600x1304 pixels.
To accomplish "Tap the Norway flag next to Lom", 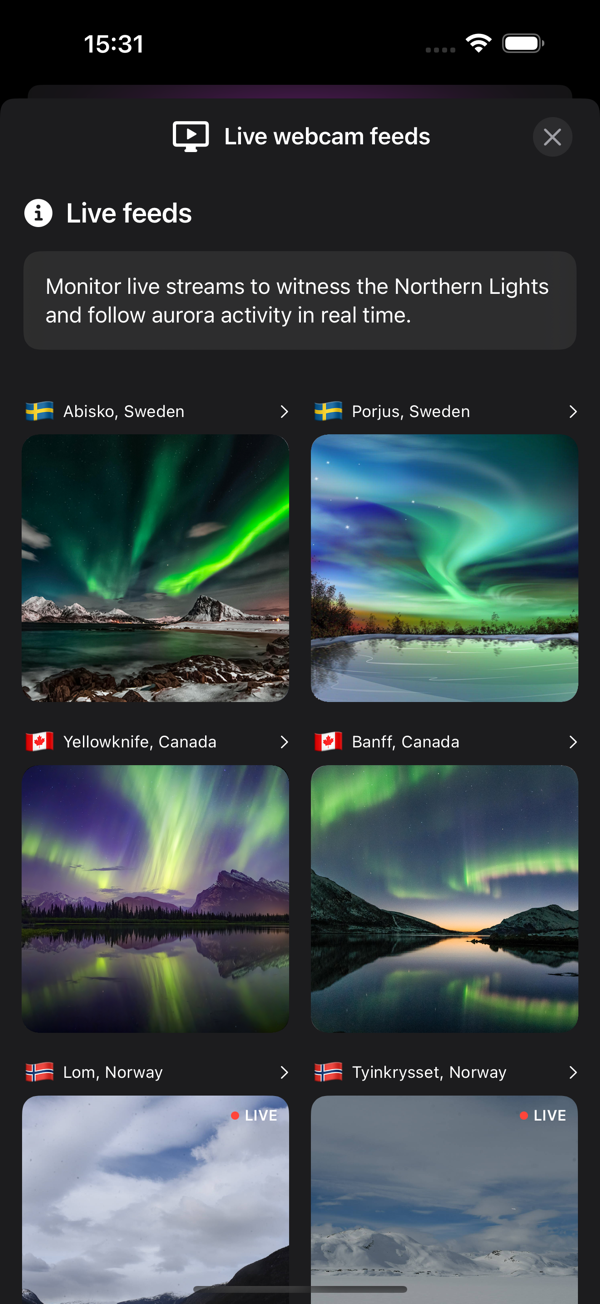I will click(x=39, y=1072).
